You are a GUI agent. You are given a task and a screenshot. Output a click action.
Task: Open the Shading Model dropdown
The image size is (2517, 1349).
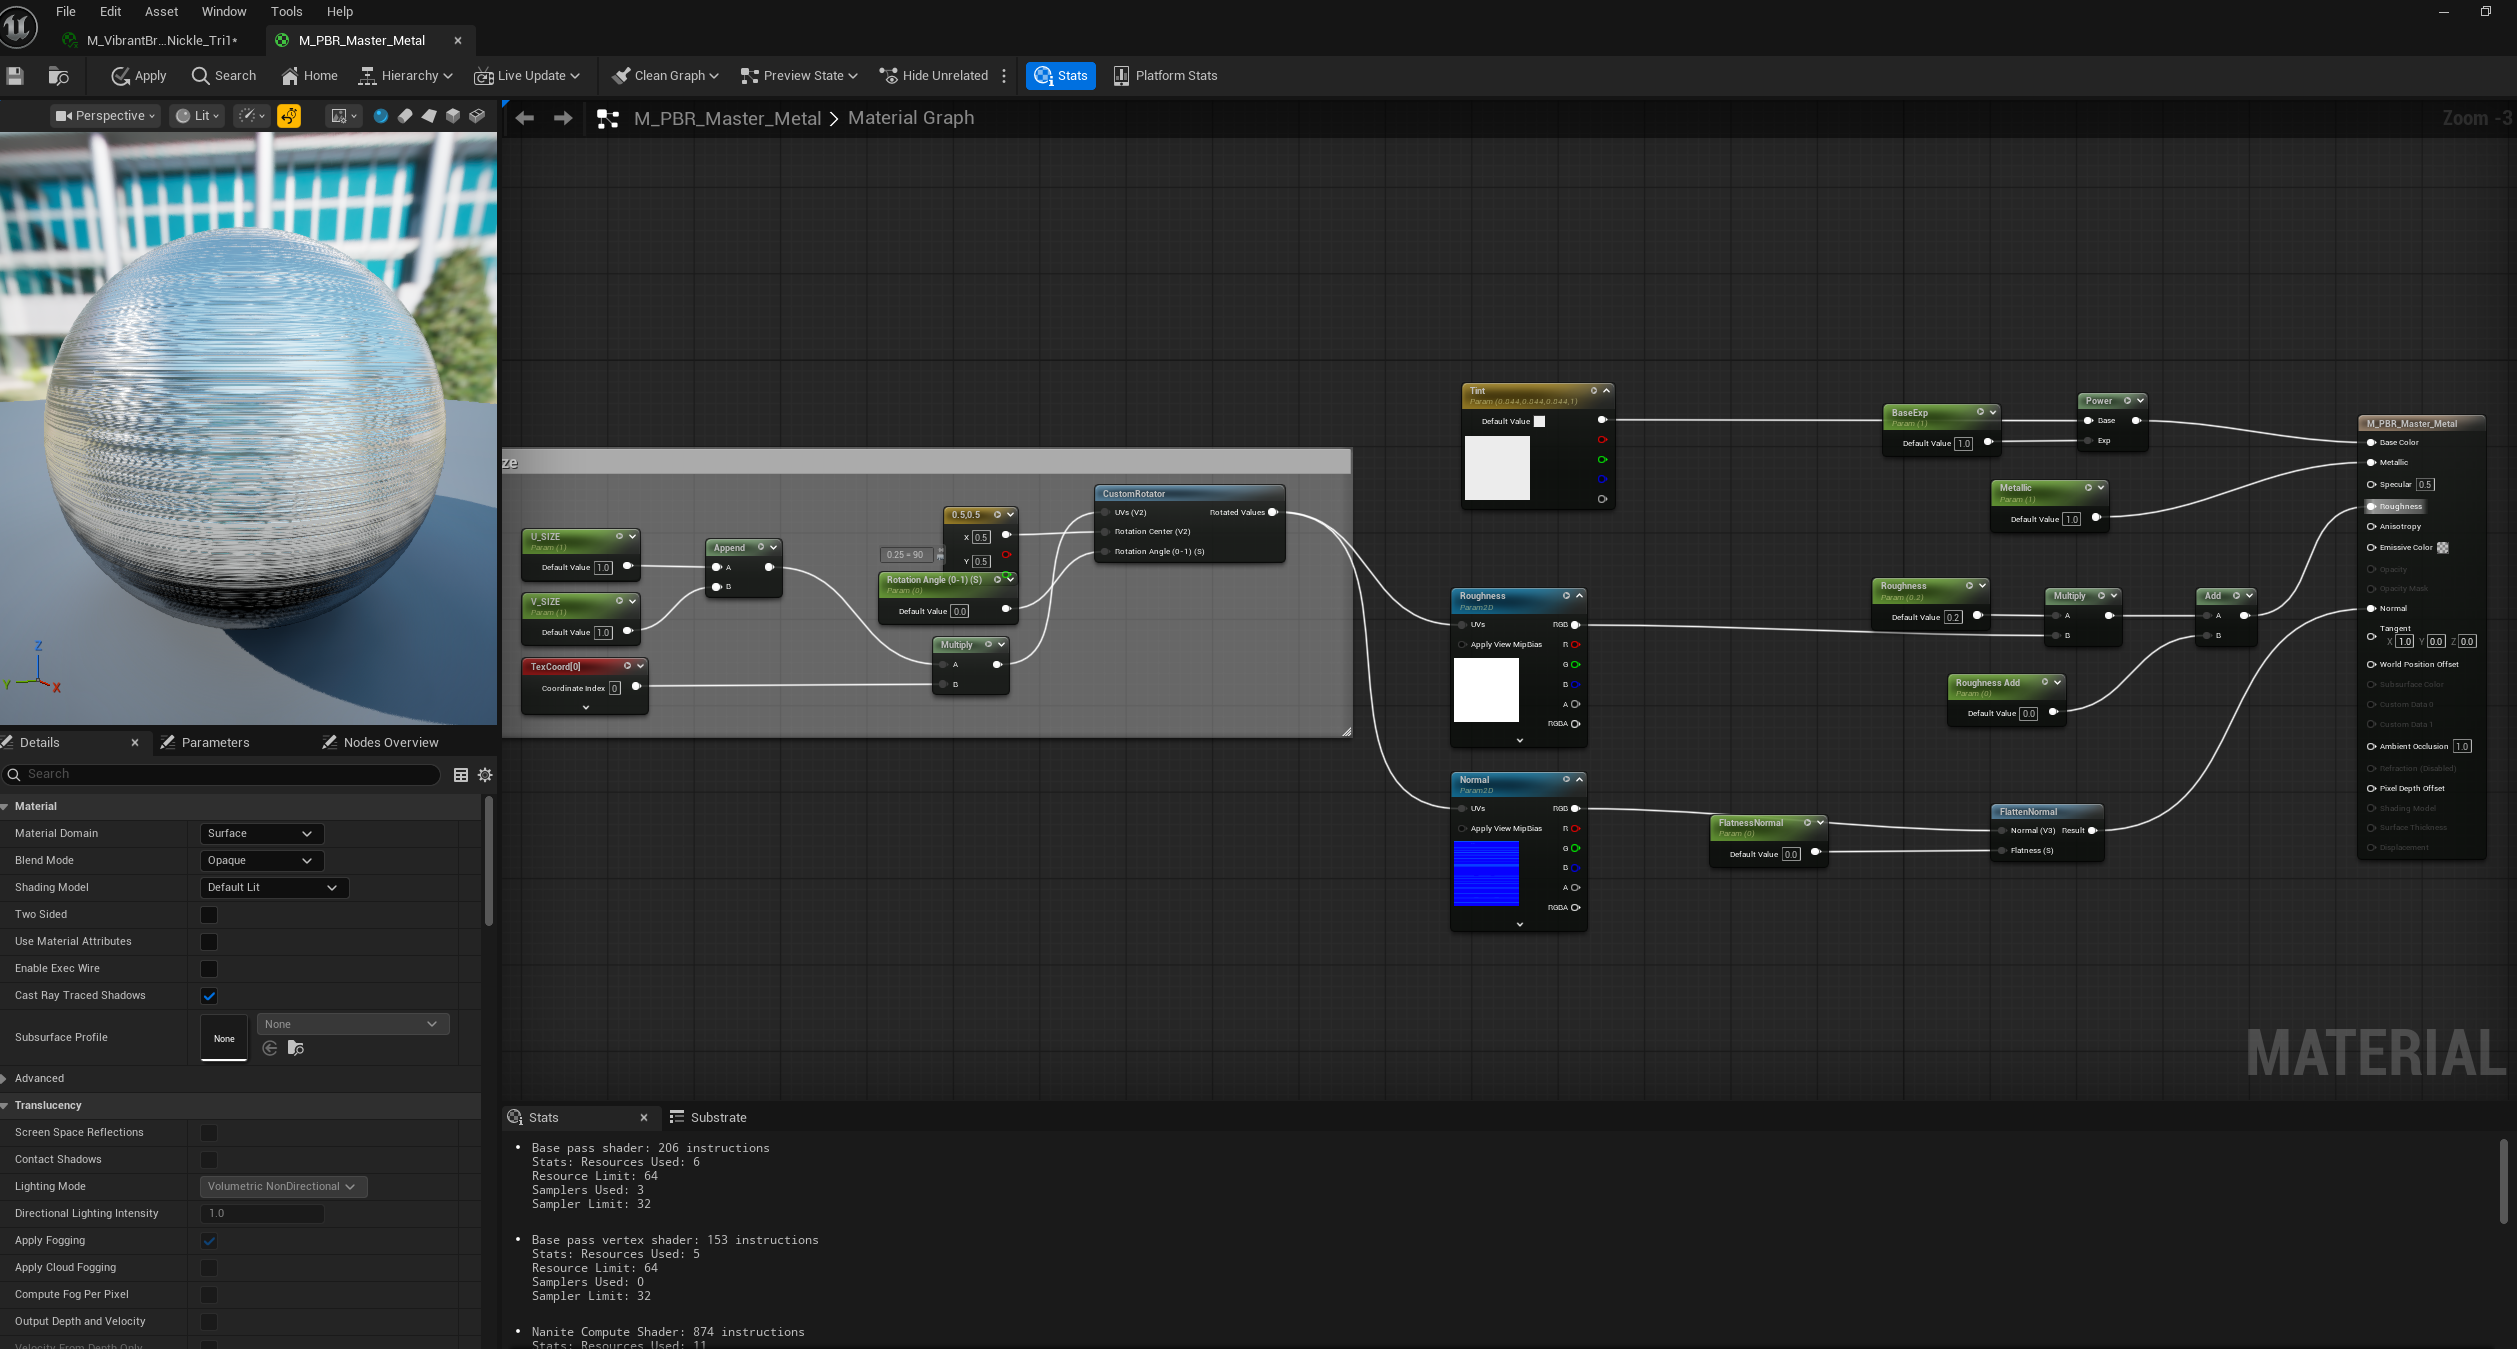click(x=272, y=887)
